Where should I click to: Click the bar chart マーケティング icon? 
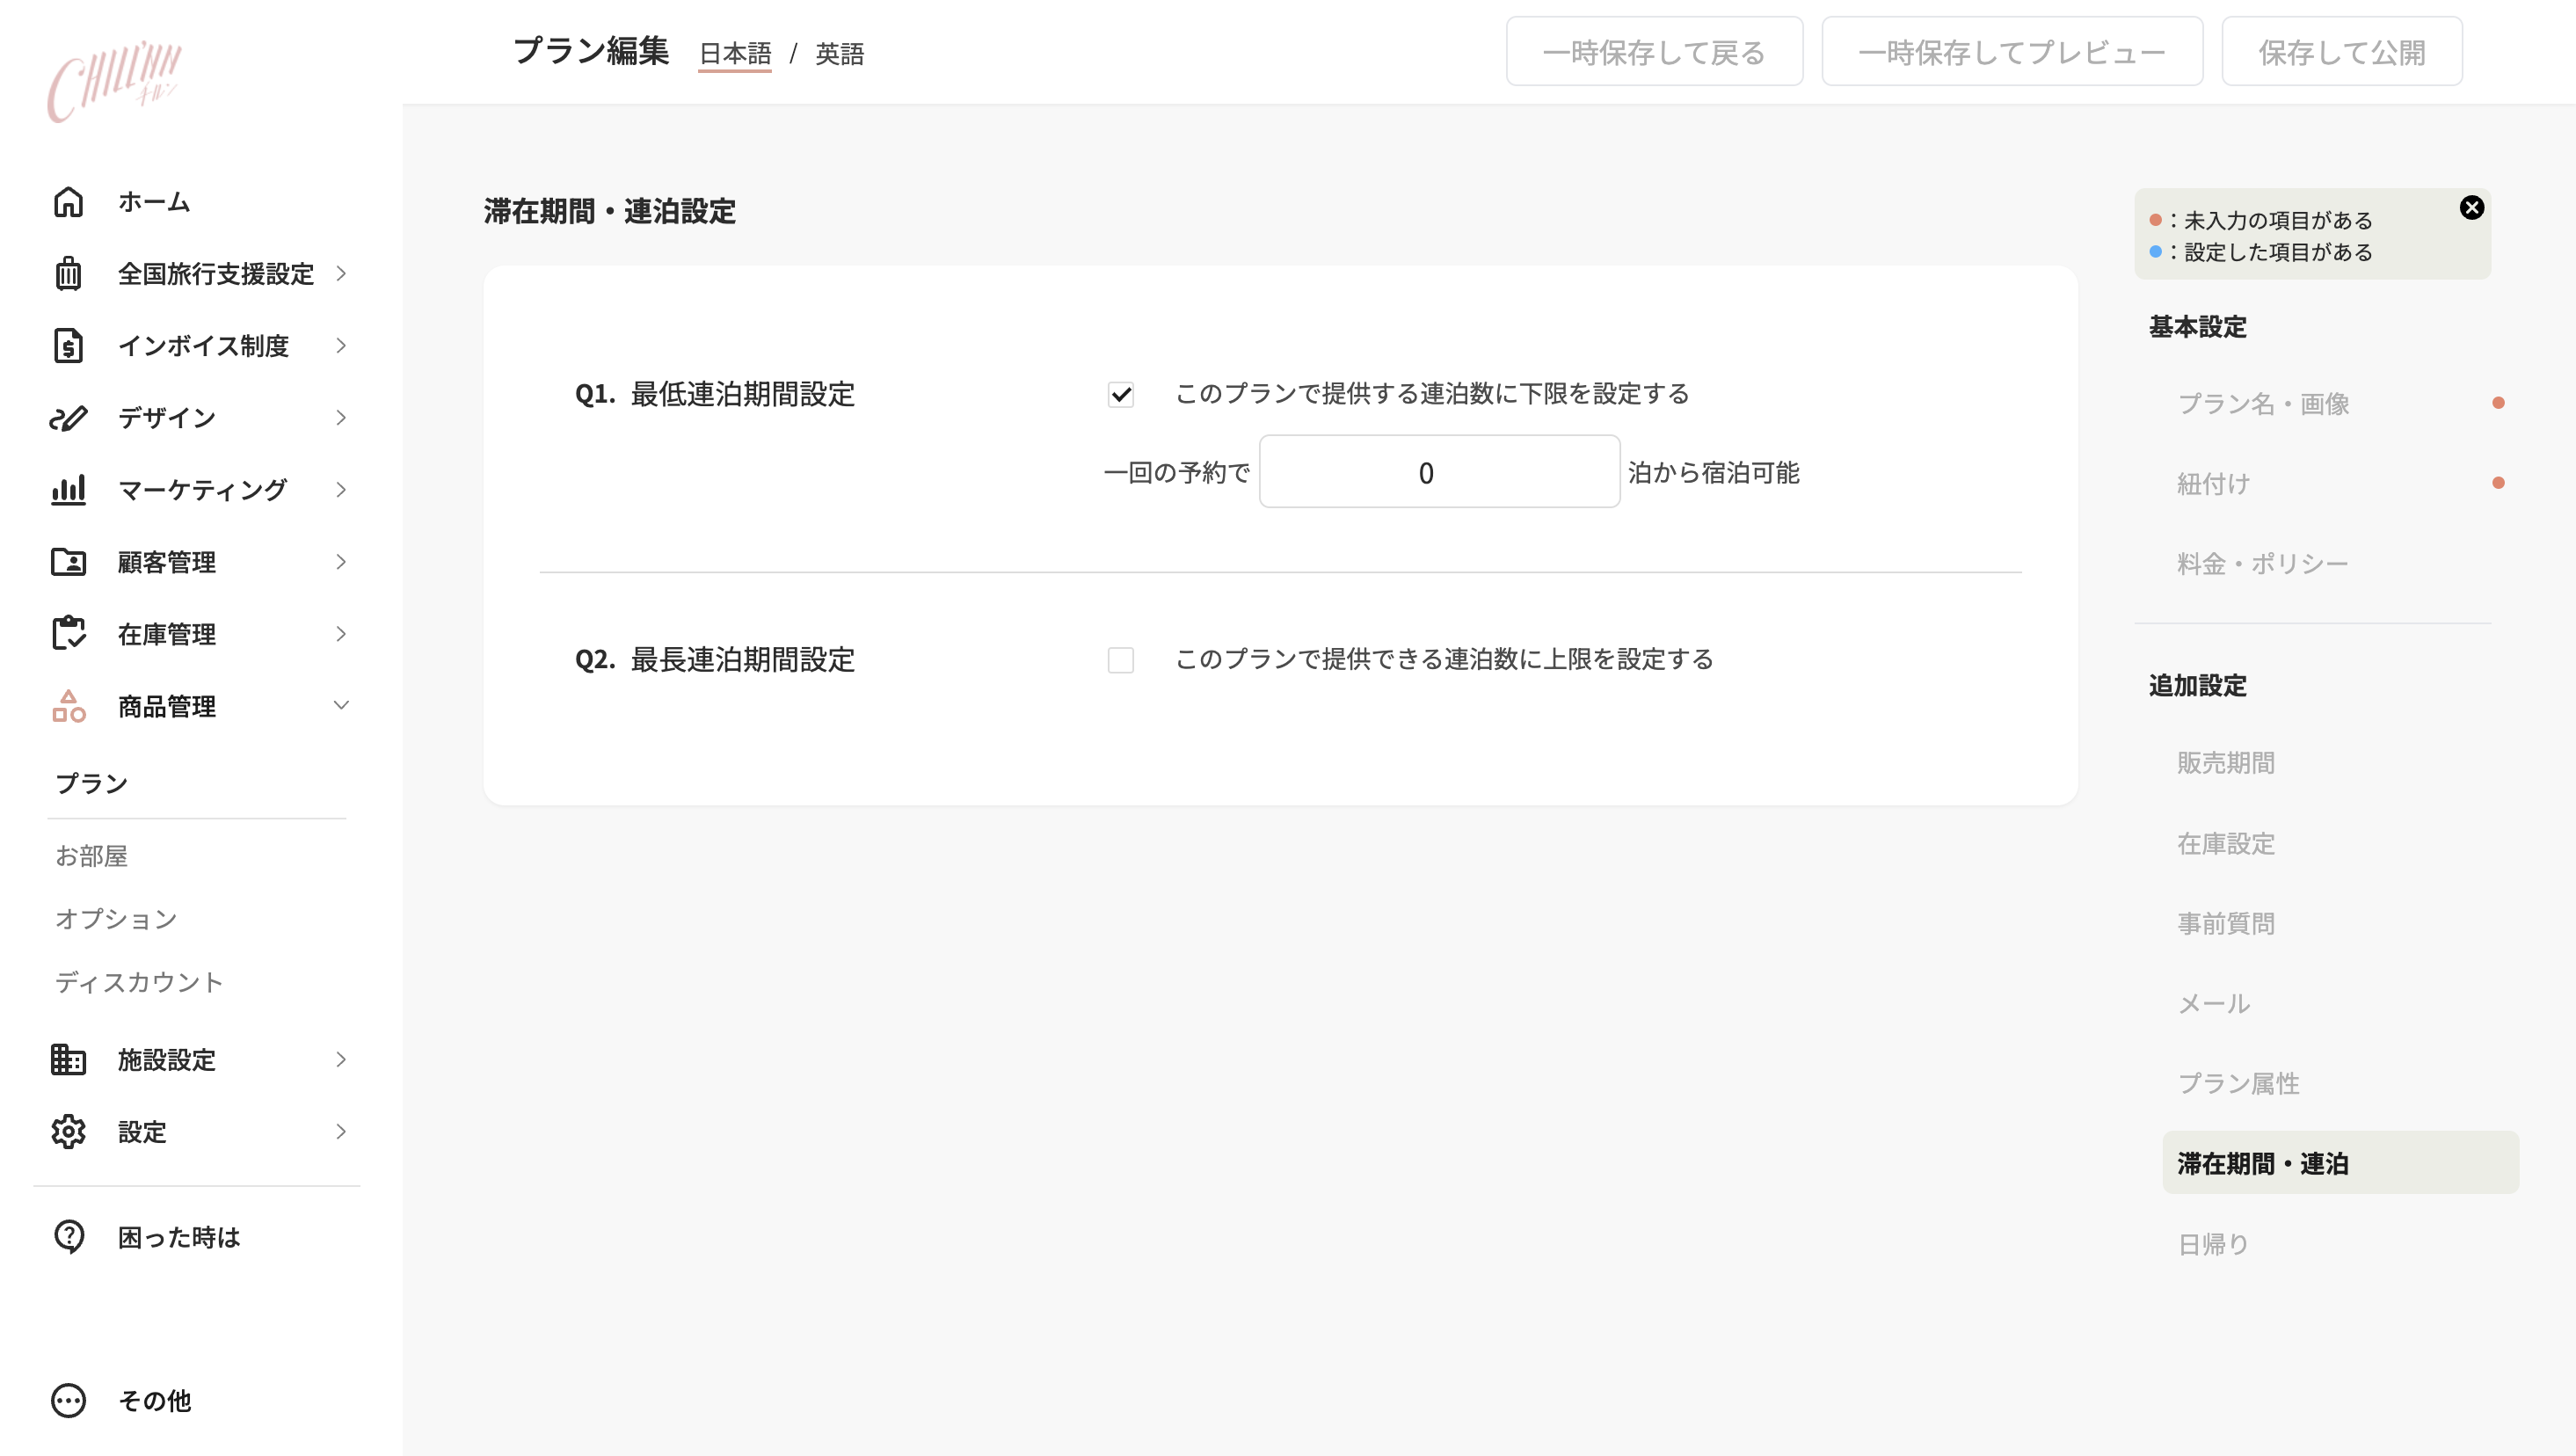pyautogui.click(x=68, y=490)
